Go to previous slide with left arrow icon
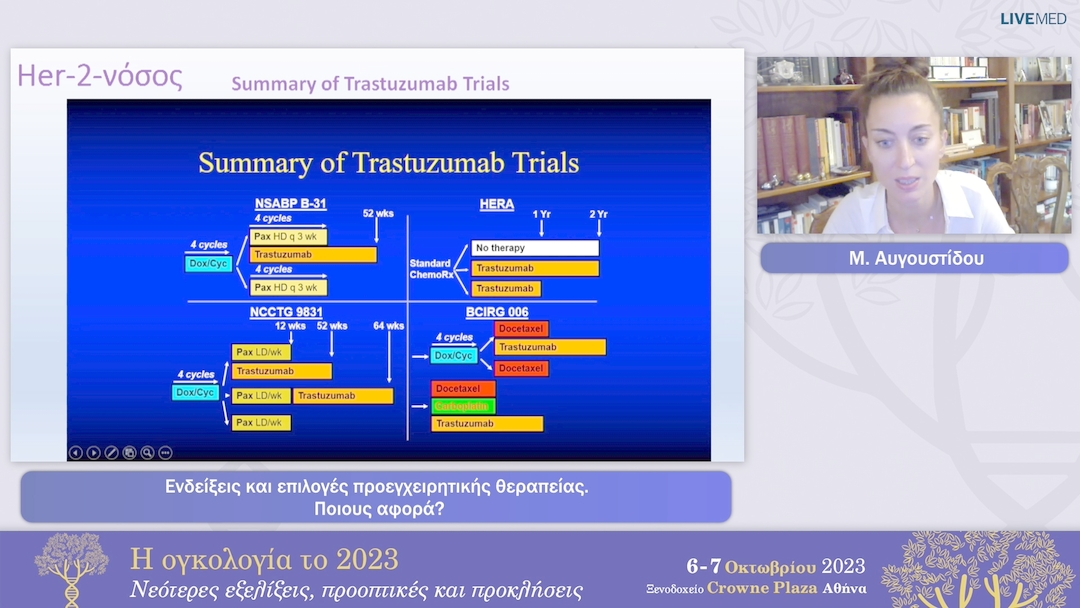This screenshot has height=608, width=1080. [75, 452]
